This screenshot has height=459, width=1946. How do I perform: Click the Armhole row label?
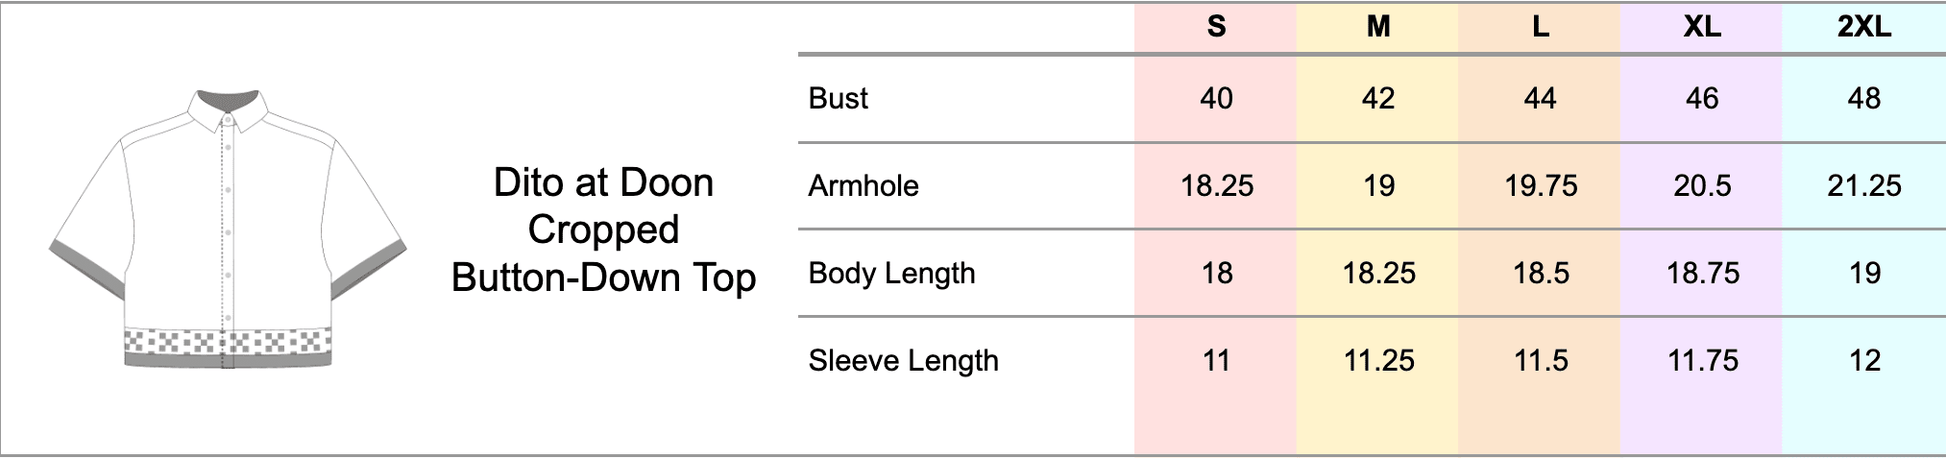point(863,185)
